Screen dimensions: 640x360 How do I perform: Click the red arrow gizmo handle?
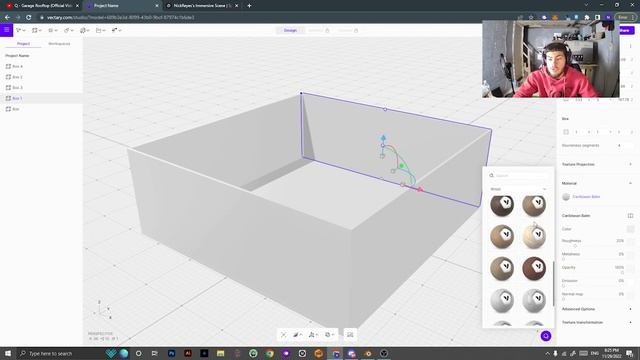[420, 189]
